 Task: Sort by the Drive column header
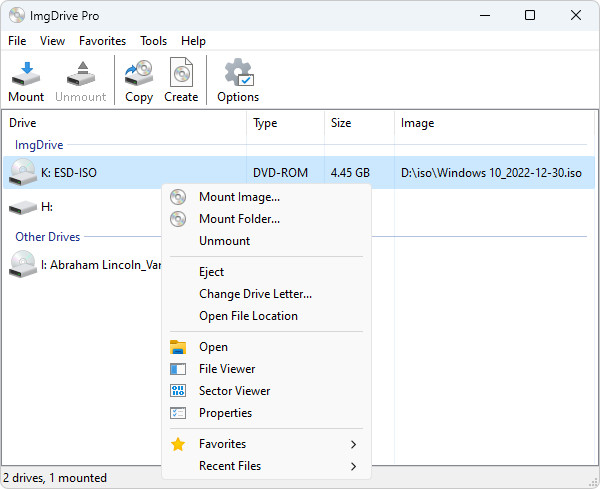(x=23, y=123)
